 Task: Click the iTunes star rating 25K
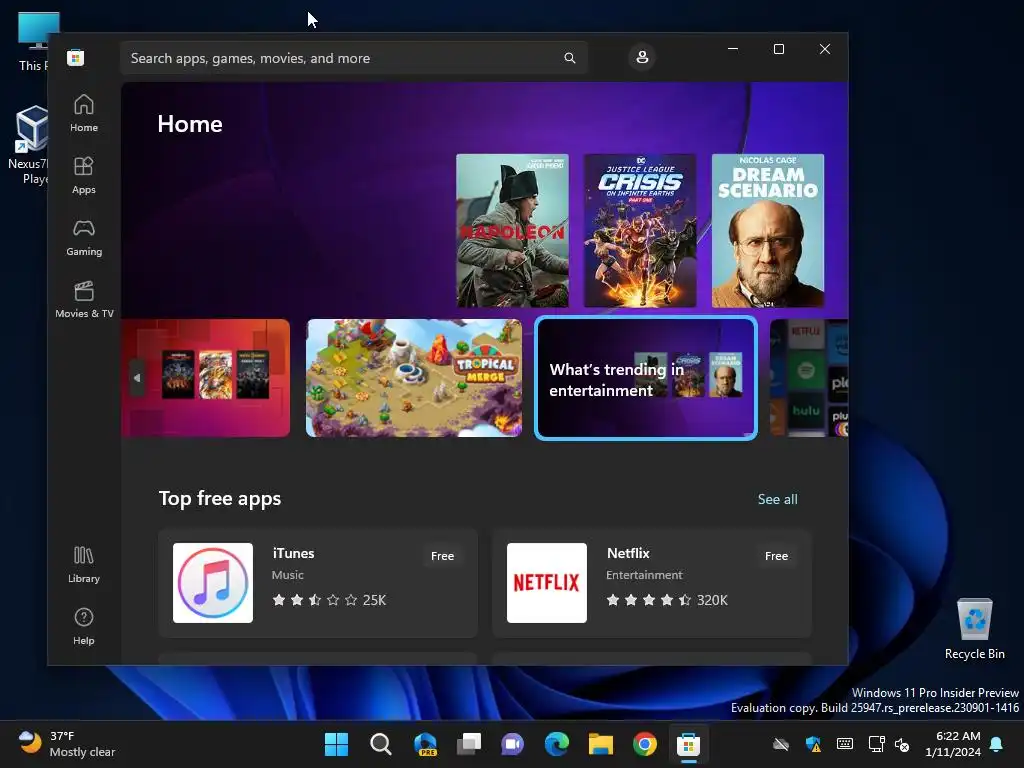[329, 600]
